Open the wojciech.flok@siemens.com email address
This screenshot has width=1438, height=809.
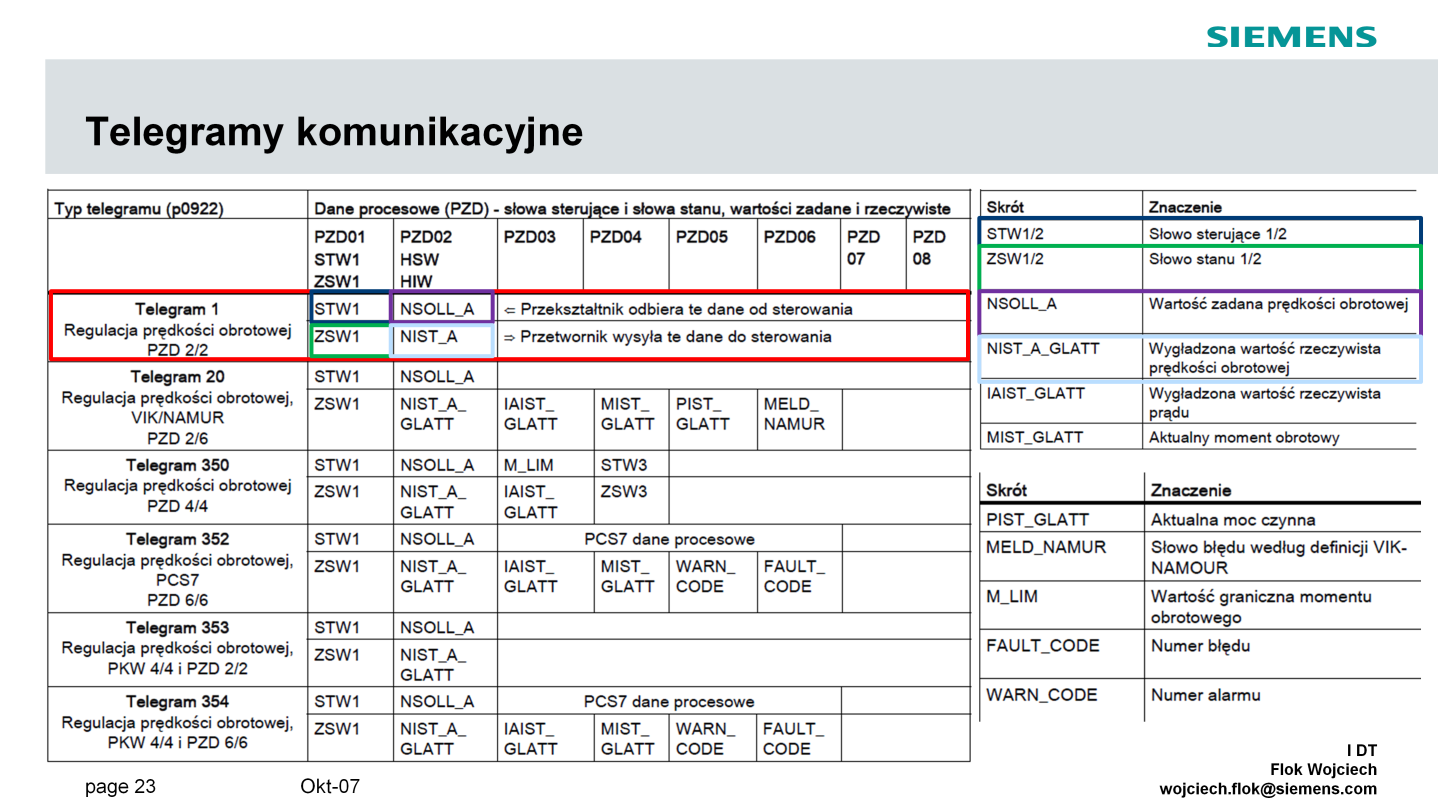[1268, 789]
